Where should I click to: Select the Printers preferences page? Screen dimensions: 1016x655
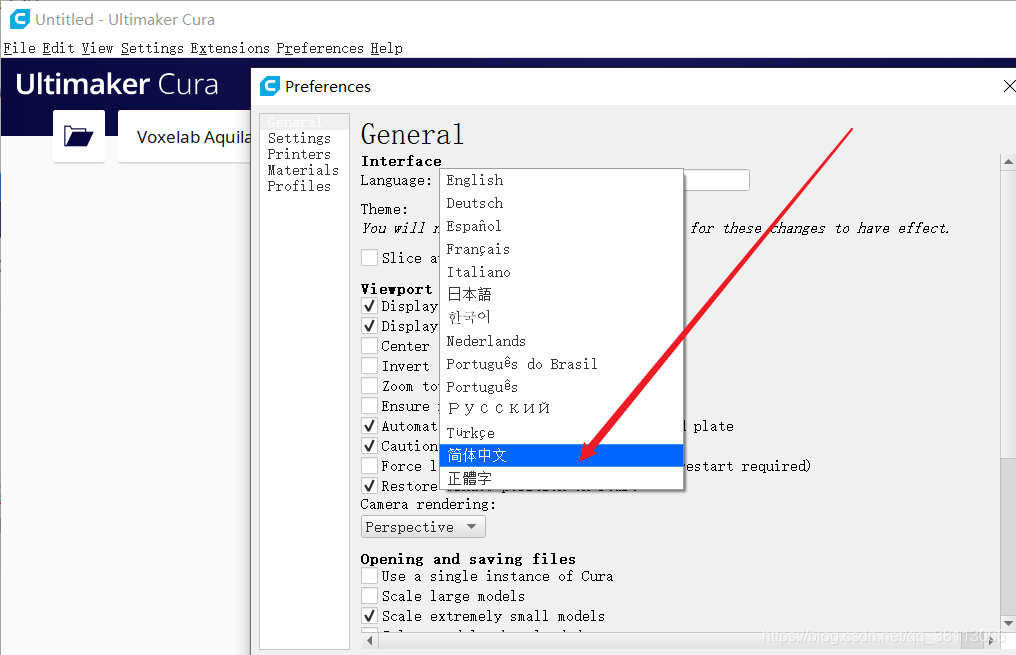tap(304, 154)
